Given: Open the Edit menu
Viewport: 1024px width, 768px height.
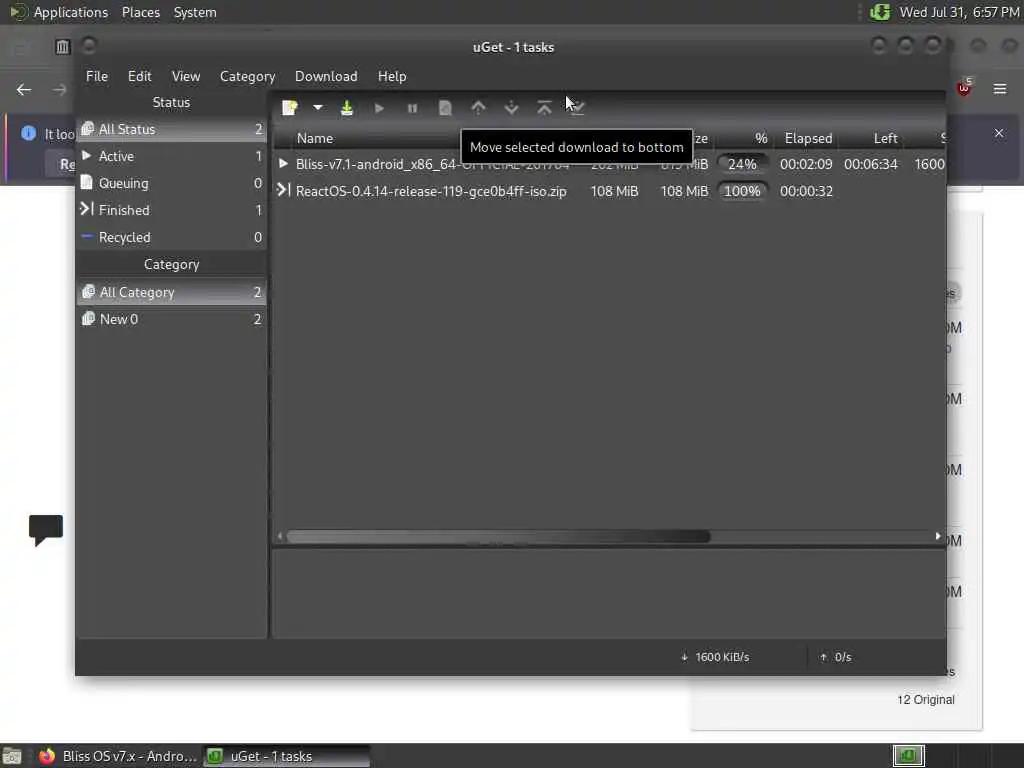Looking at the screenshot, I should (140, 76).
